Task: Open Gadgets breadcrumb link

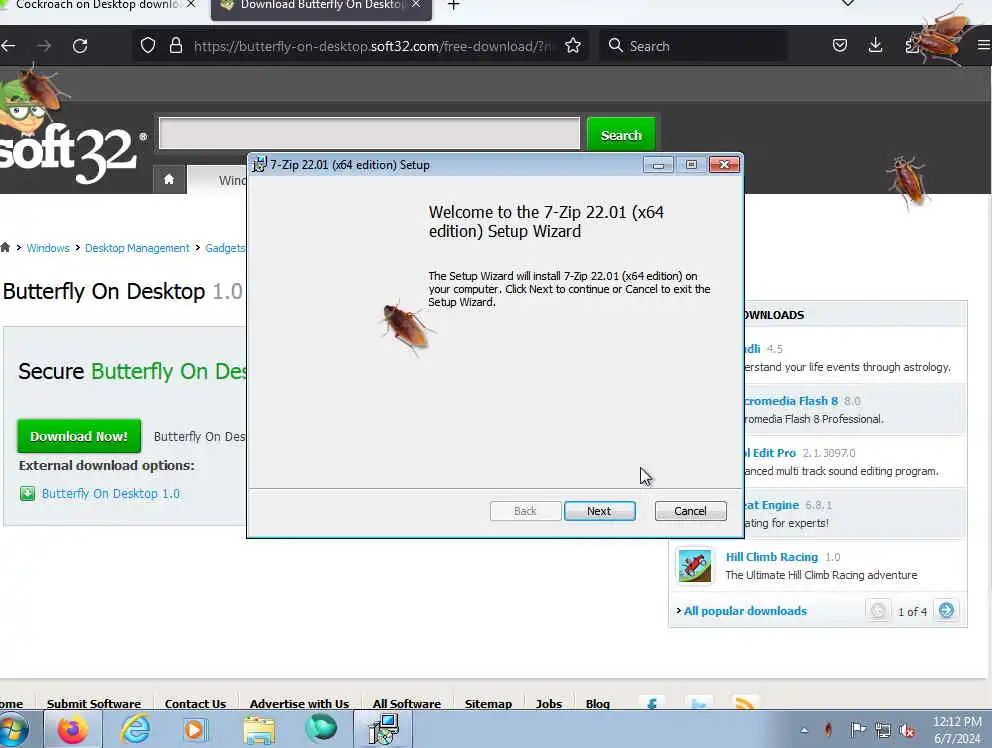Action: 225,248
